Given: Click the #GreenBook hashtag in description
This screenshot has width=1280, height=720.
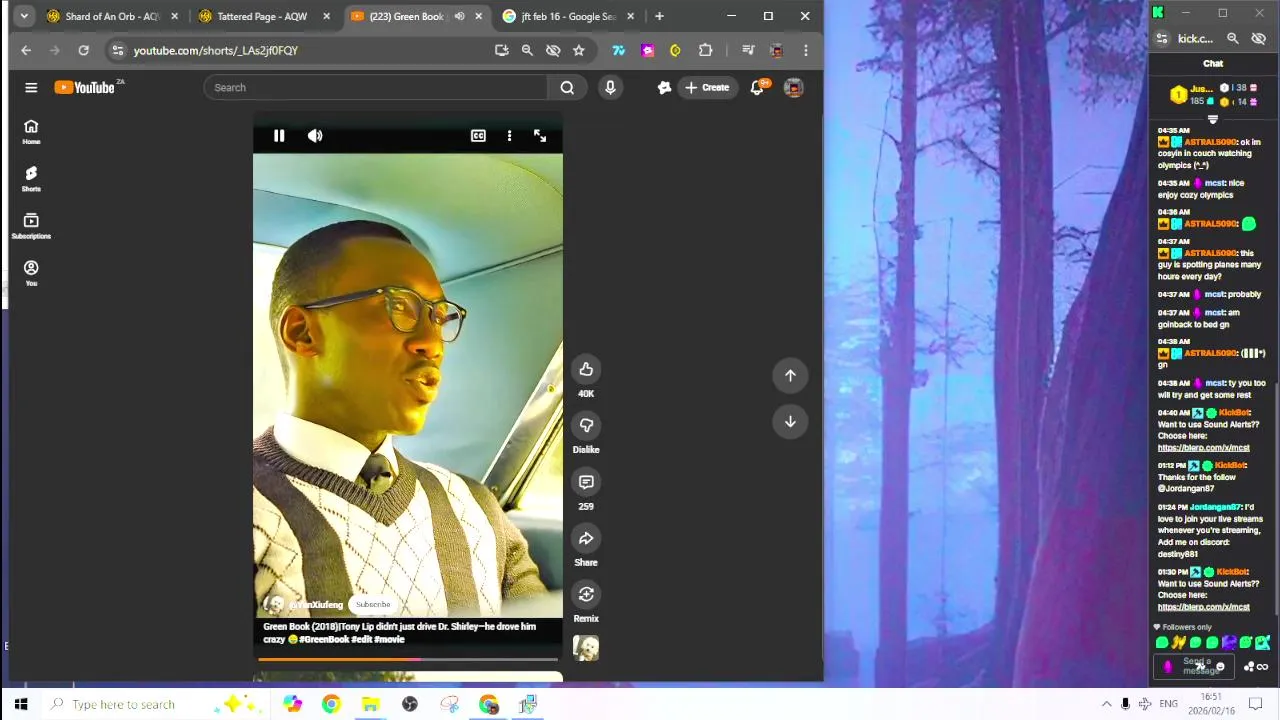Looking at the screenshot, I should click(x=324, y=639).
